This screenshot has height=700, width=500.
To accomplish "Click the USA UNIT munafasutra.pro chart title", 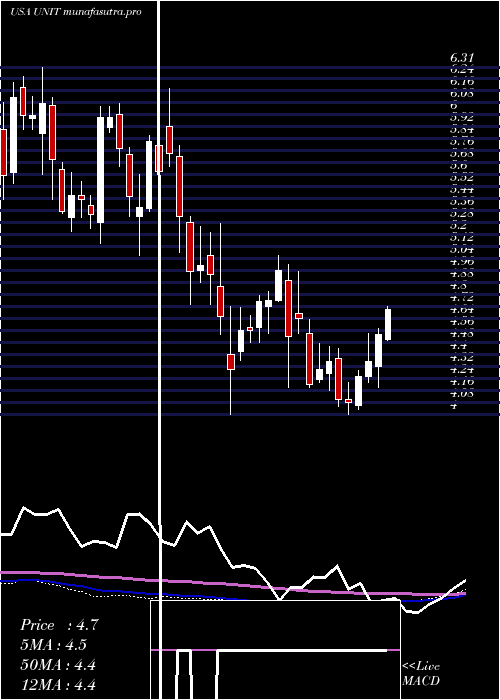I will (x=76, y=12).
